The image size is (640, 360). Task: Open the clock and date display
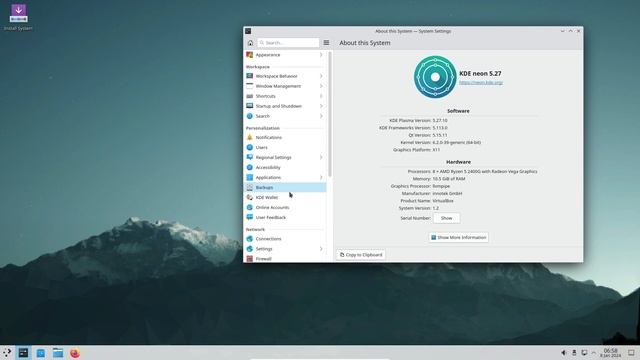(x=611, y=353)
